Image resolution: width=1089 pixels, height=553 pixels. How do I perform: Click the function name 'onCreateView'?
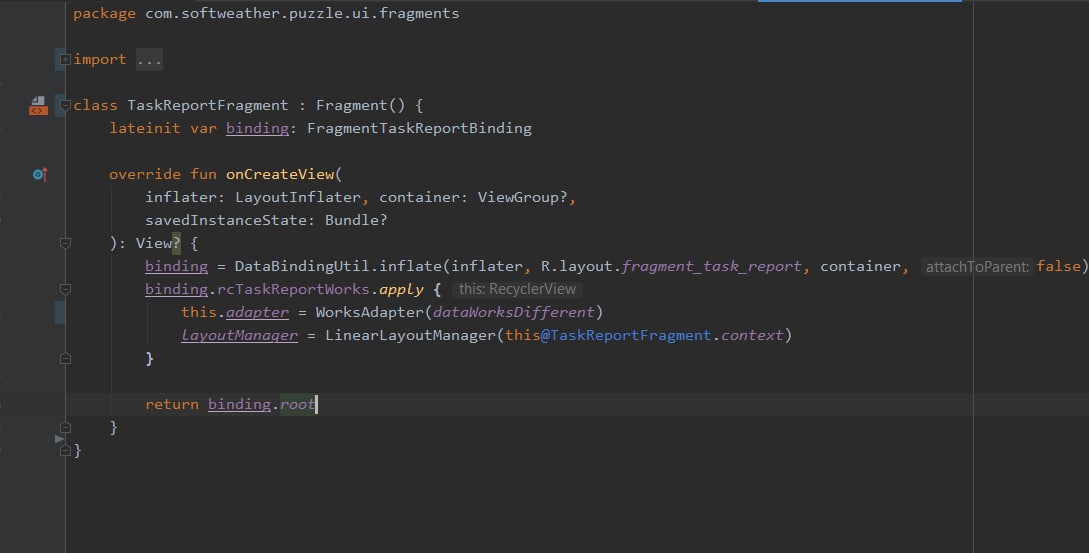280,174
